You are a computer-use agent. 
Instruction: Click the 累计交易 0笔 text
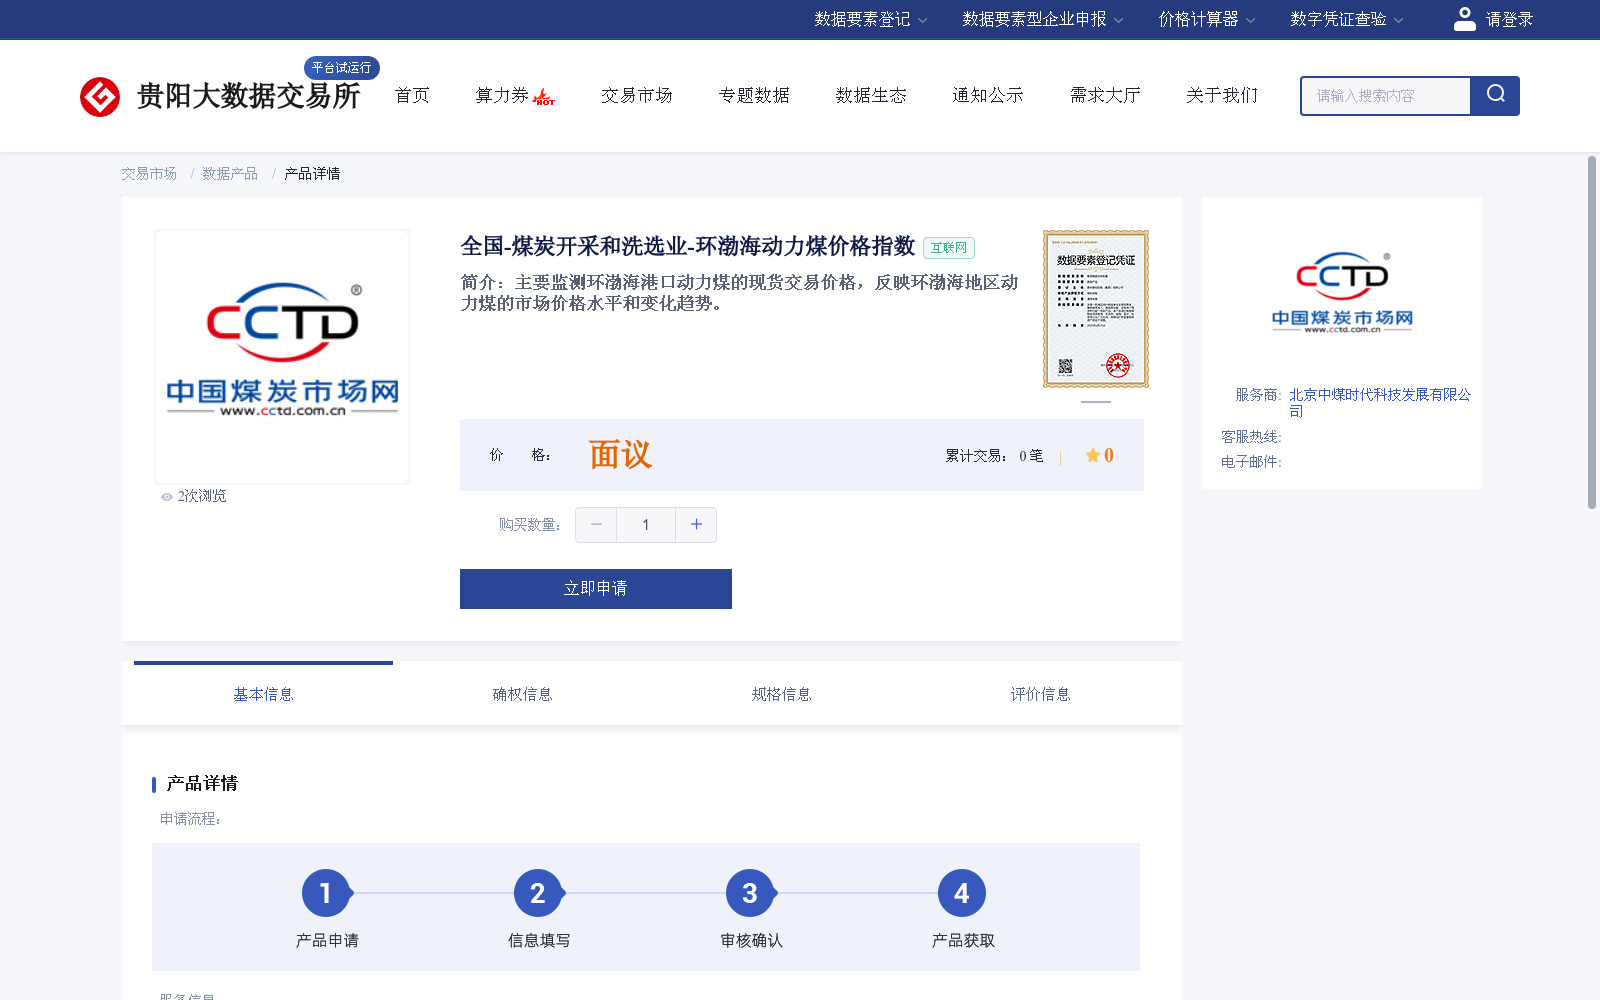click(x=994, y=456)
